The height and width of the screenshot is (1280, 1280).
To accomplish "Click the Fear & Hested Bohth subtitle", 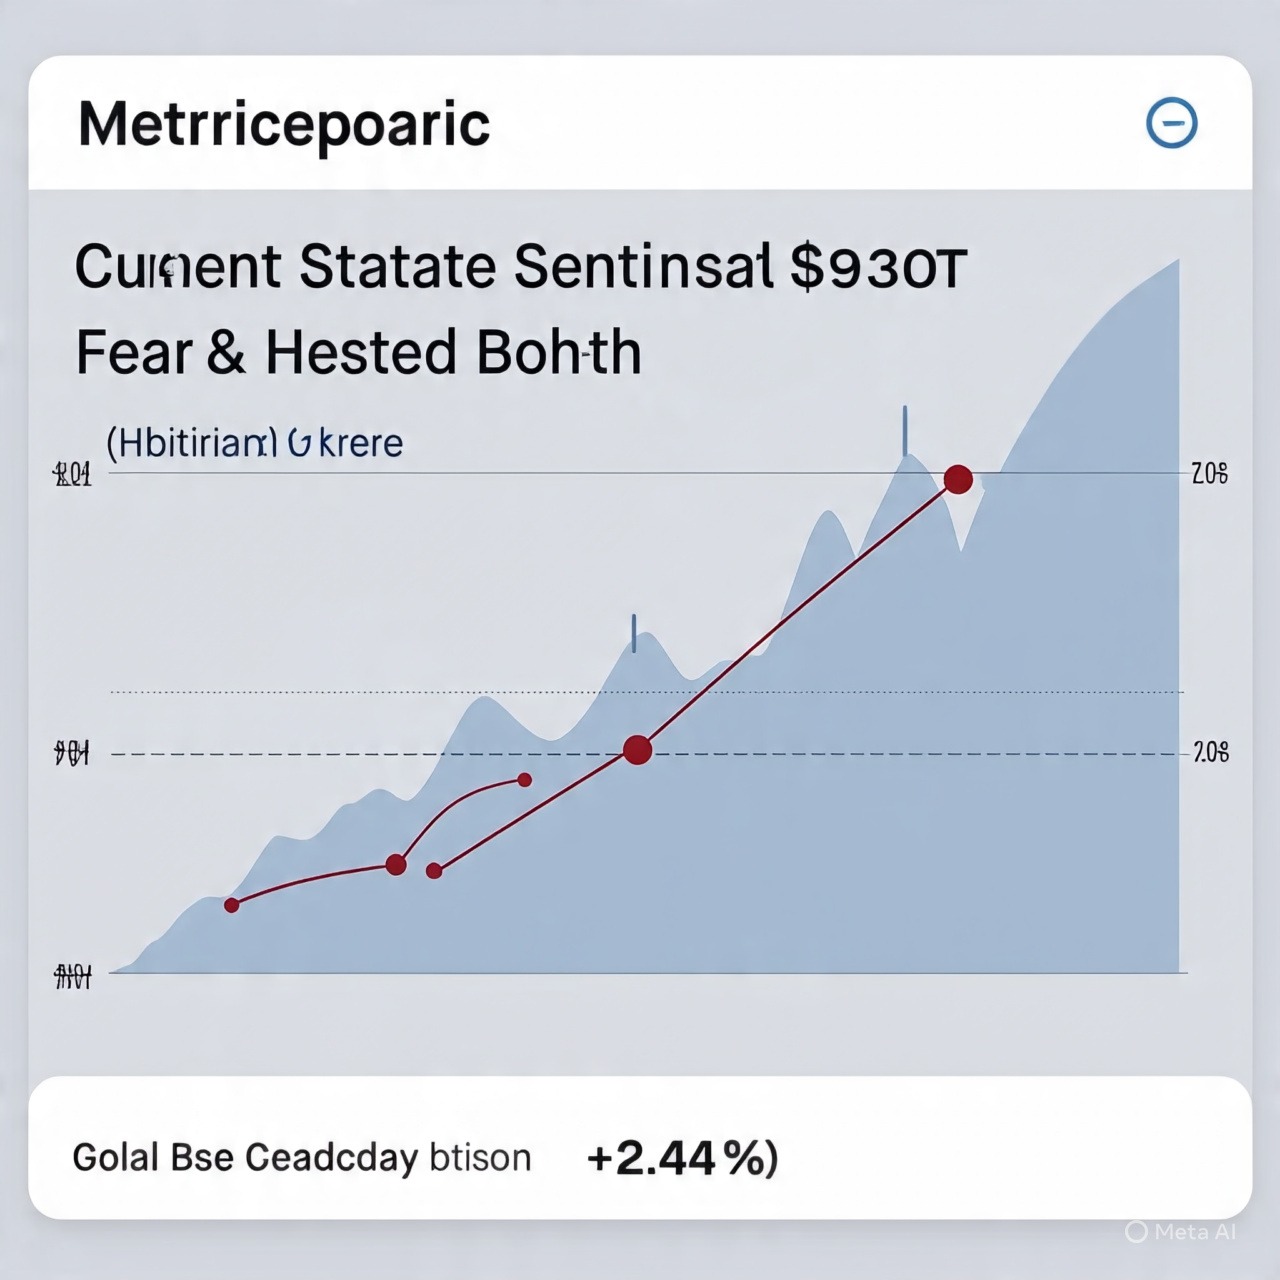I will coord(358,352).
